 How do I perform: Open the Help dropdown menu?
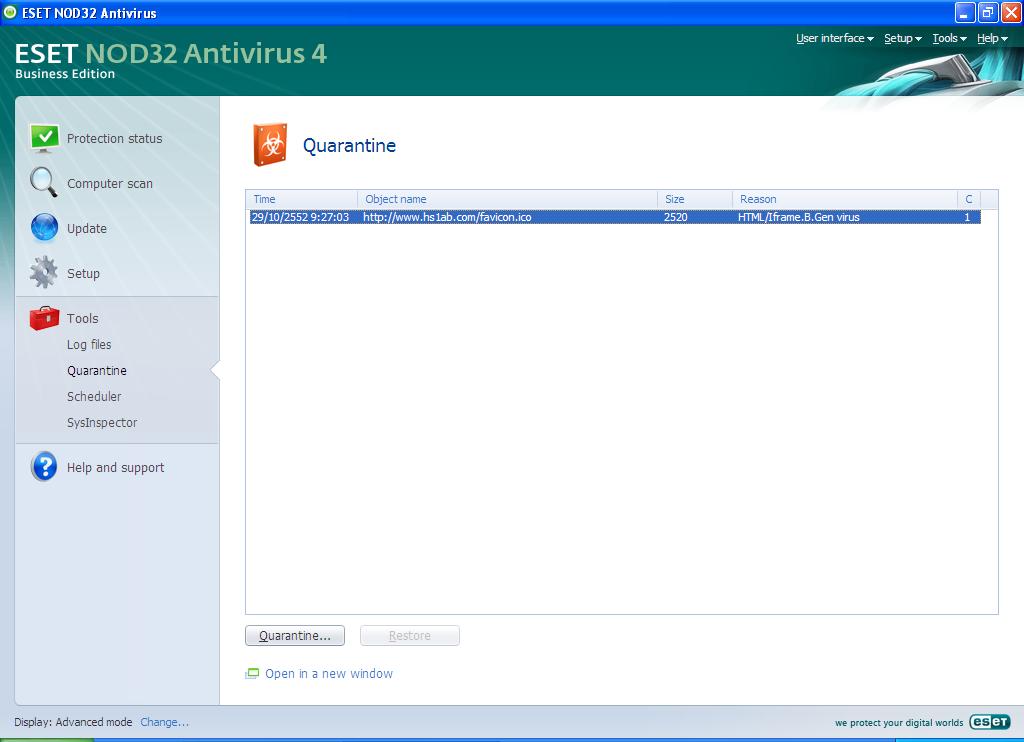991,38
